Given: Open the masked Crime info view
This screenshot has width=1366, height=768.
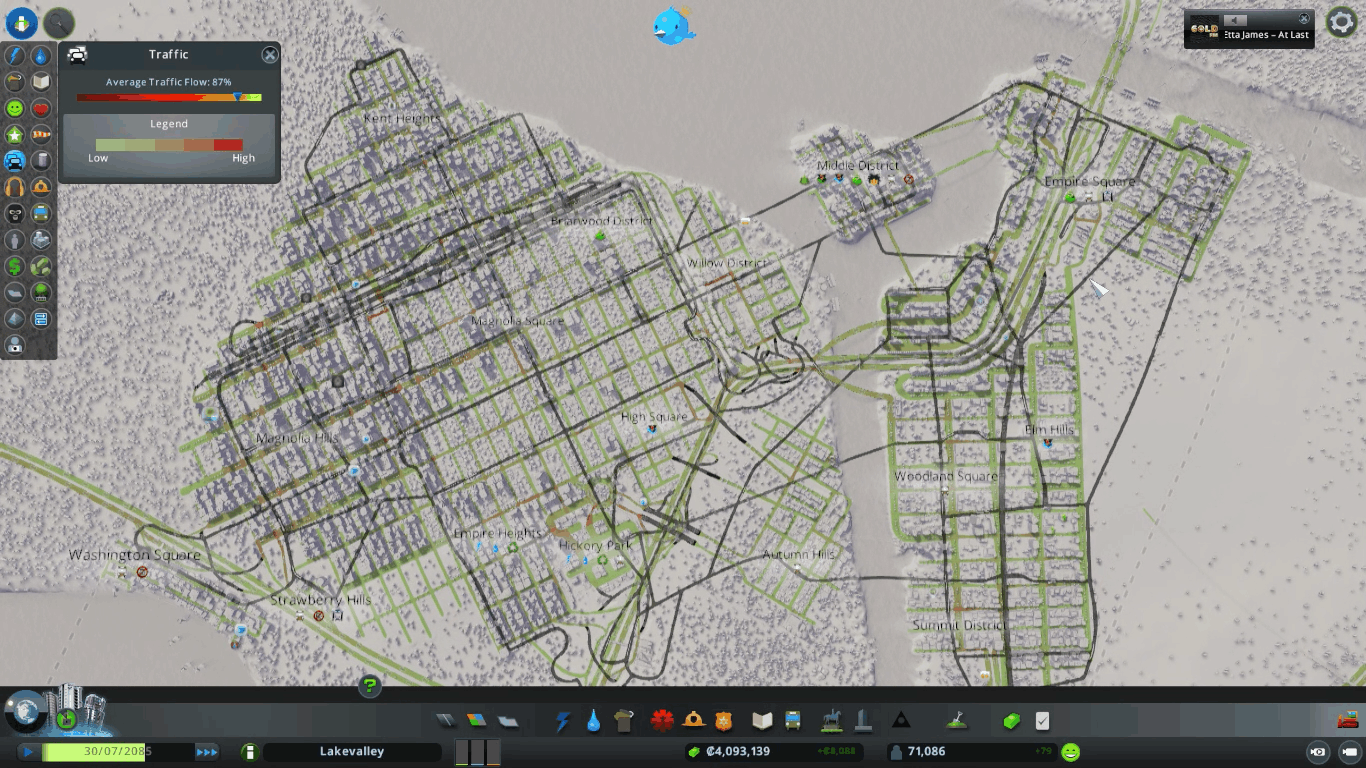Looking at the screenshot, I should (x=15, y=213).
